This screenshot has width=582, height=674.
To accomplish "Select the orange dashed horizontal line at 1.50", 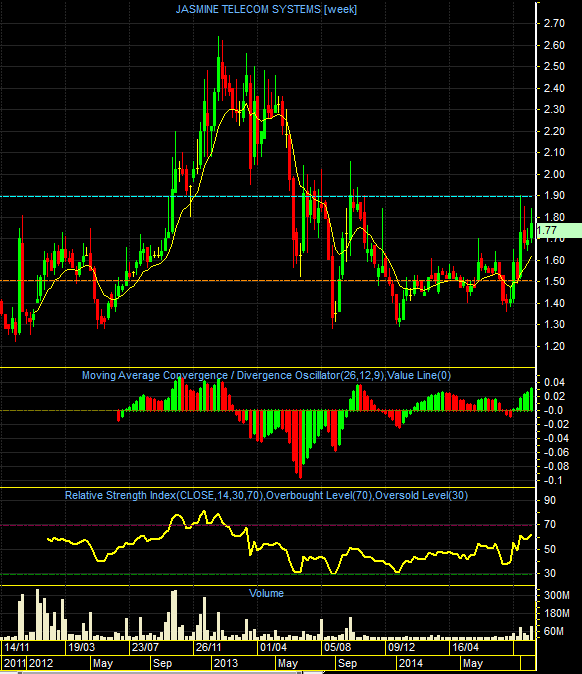I will pos(267,281).
